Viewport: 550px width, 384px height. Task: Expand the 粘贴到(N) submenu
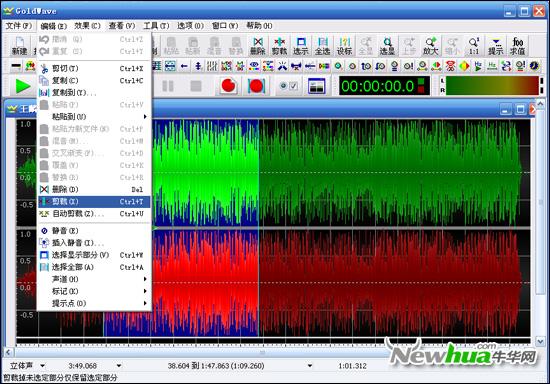point(94,116)
